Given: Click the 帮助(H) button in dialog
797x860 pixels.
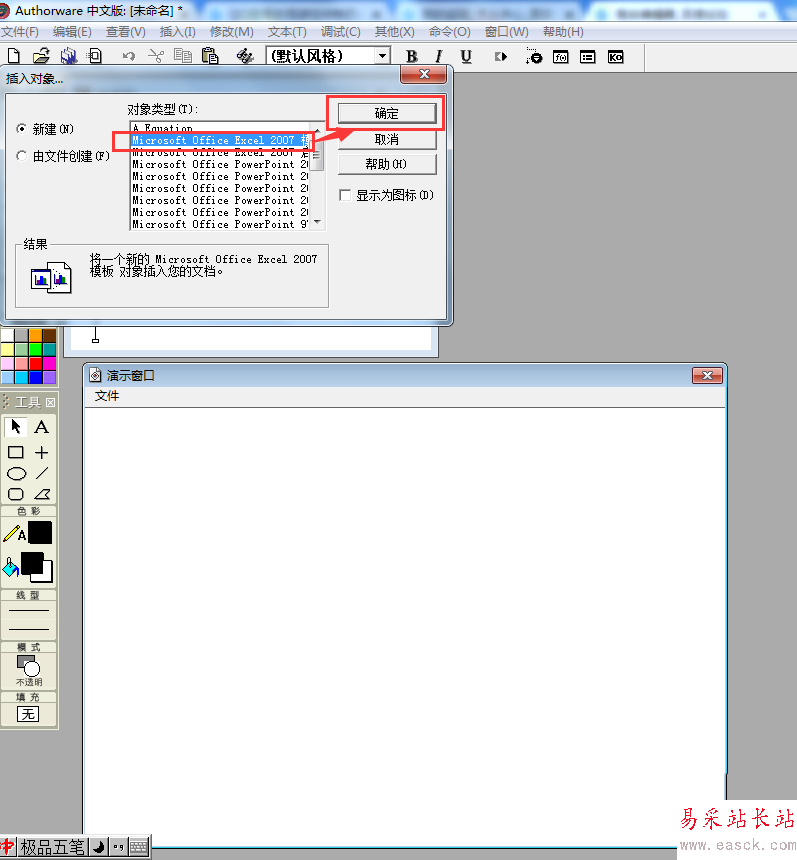Looking at the screenshot, I should (387, 164).
